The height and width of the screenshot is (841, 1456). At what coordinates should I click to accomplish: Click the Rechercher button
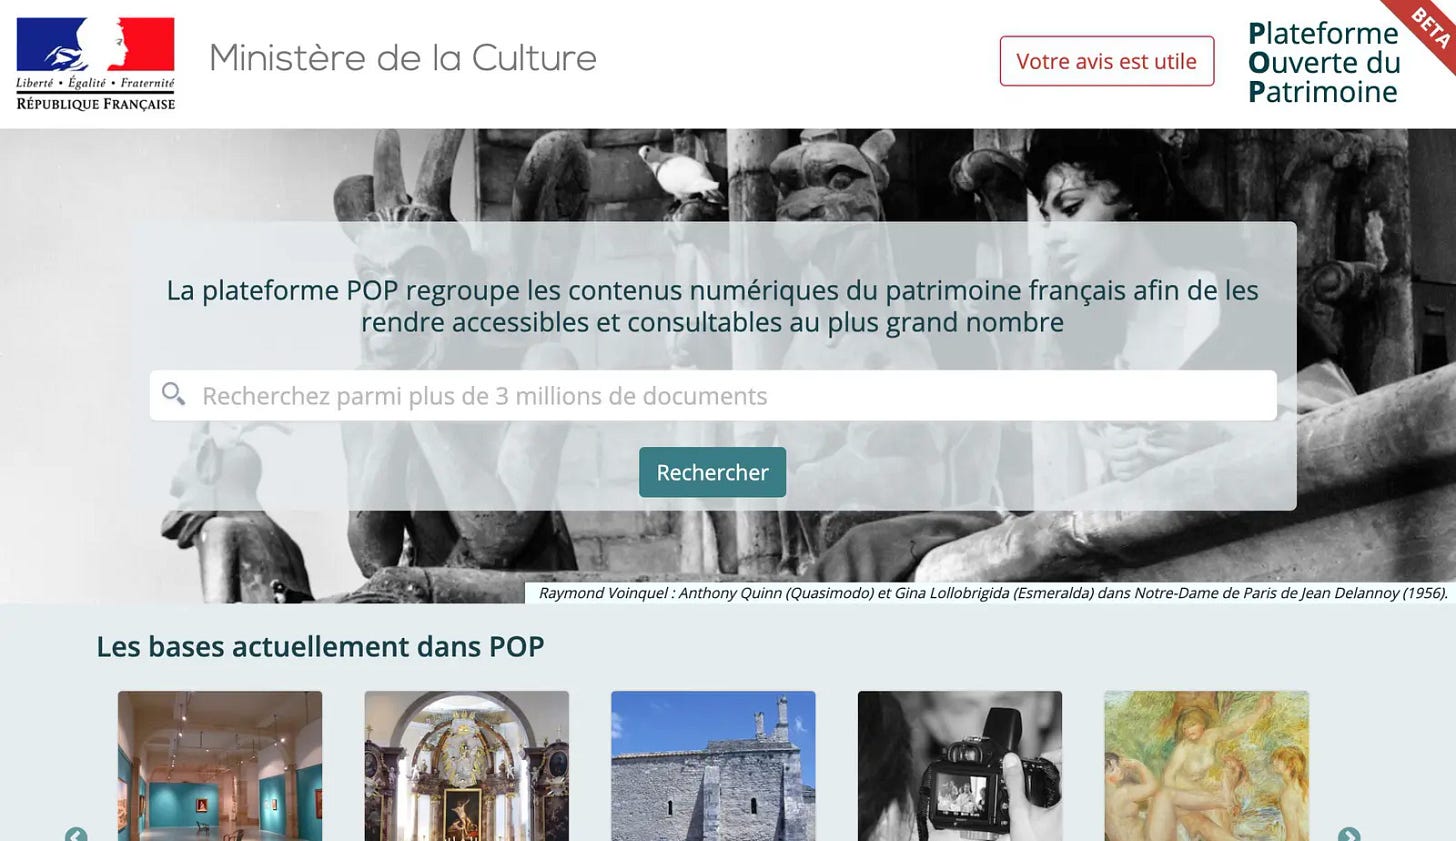coord(712,472)
